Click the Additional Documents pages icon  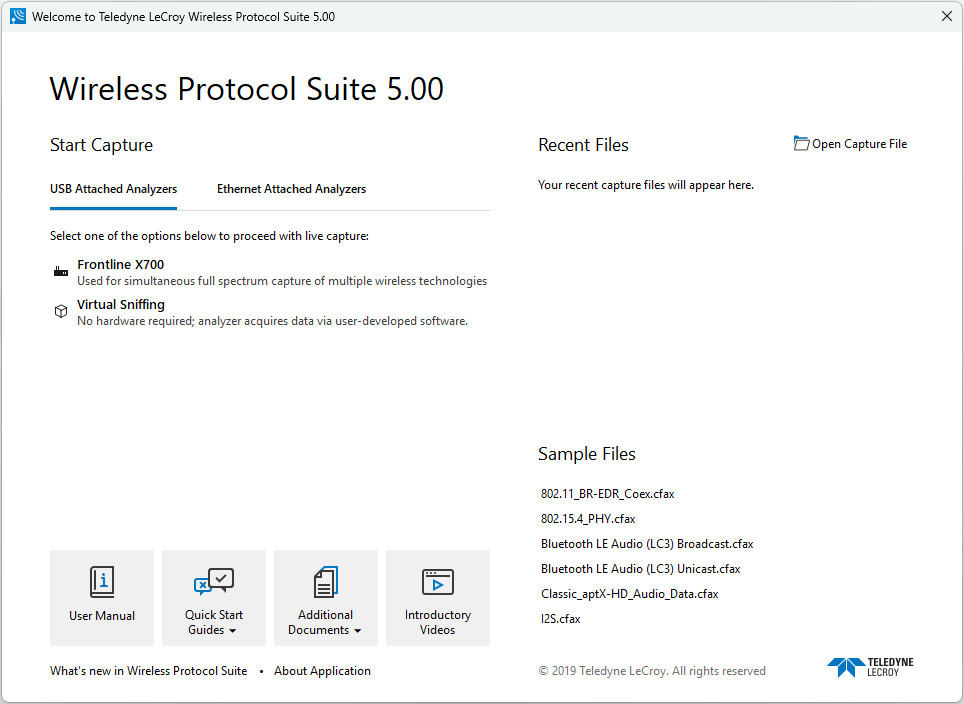tap(326, 582)
